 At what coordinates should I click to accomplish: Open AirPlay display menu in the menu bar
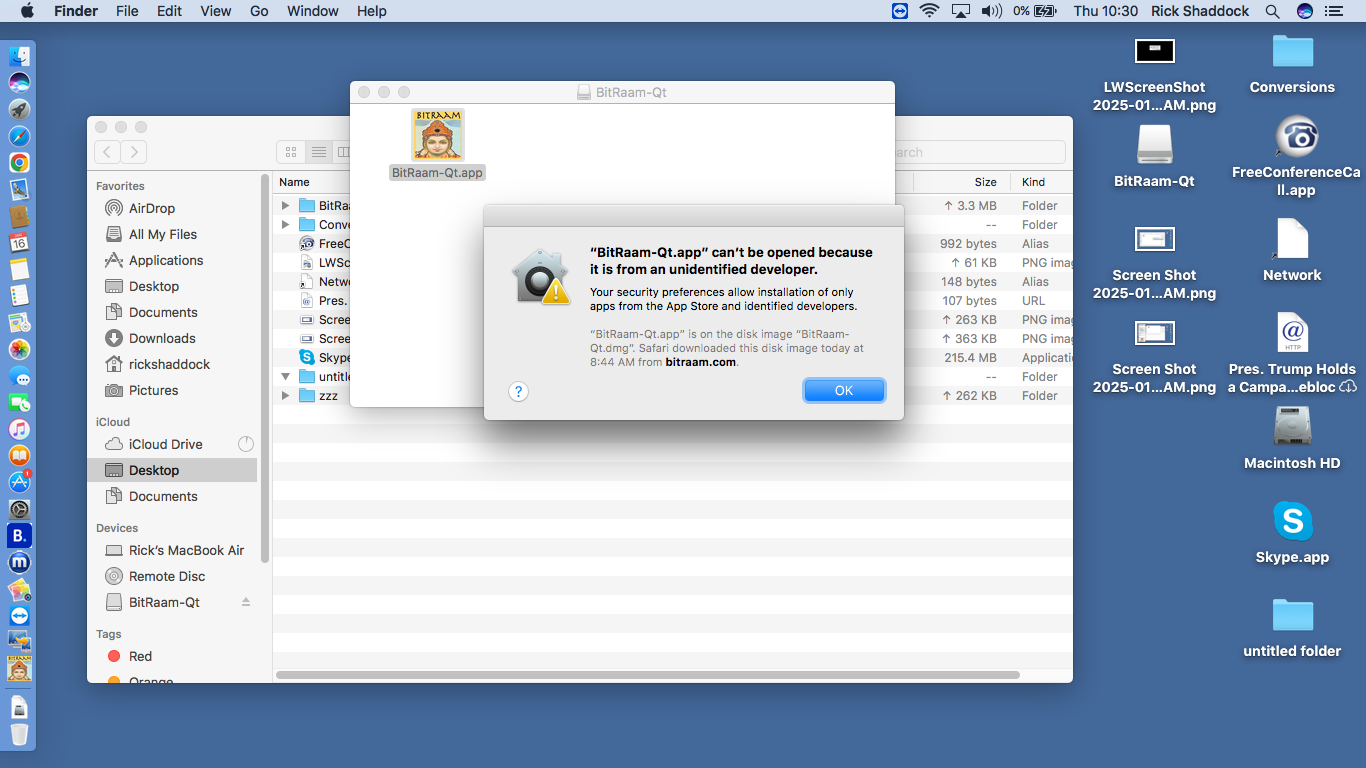pos(961,11)
